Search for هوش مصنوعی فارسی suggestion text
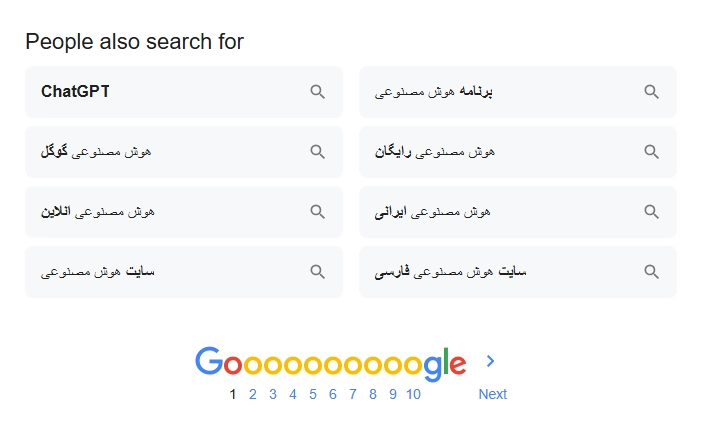The image size is (706, 425). (450, 272)
